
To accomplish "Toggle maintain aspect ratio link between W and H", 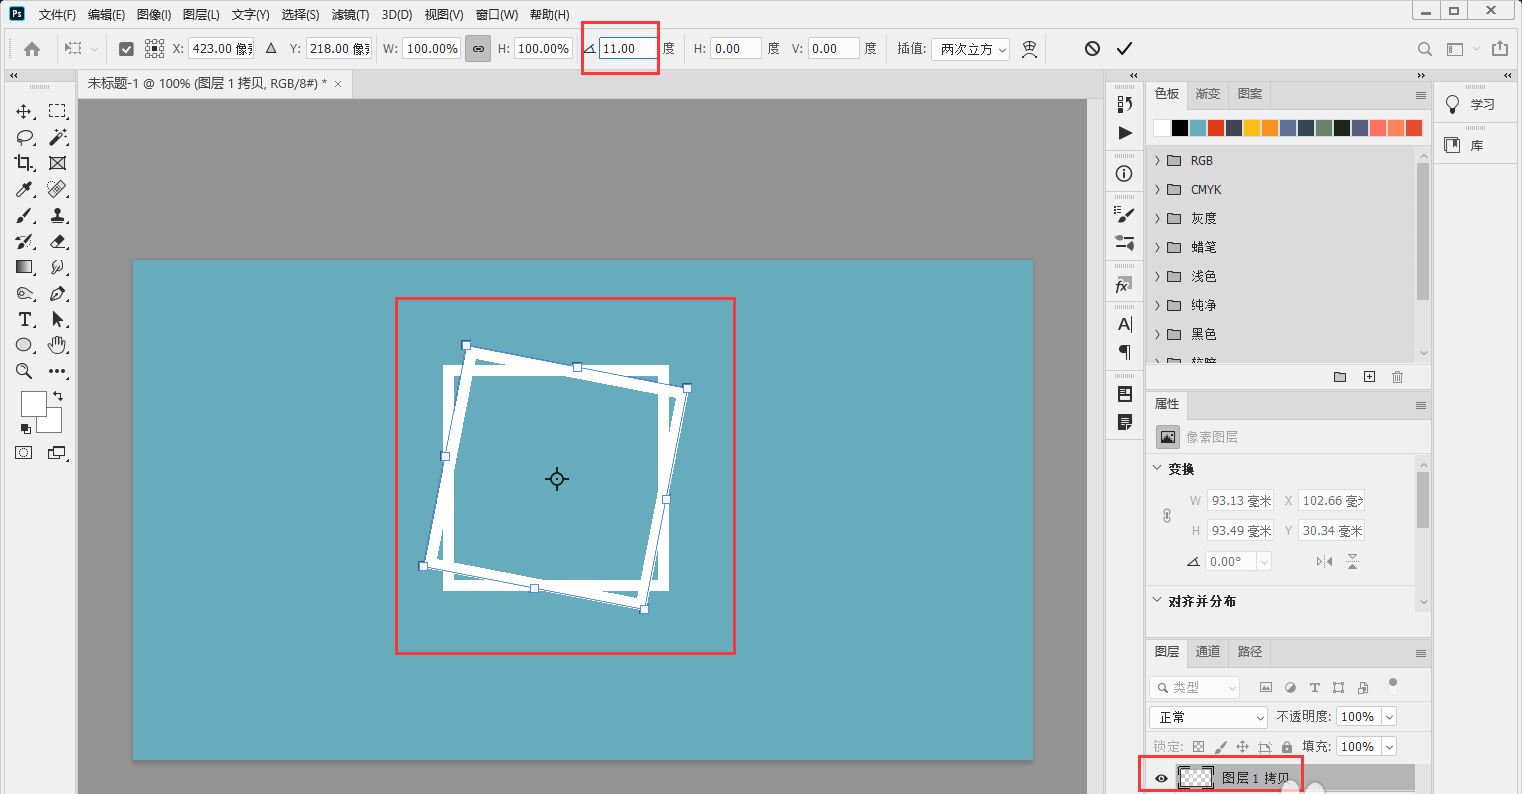I will click(478, 48).
